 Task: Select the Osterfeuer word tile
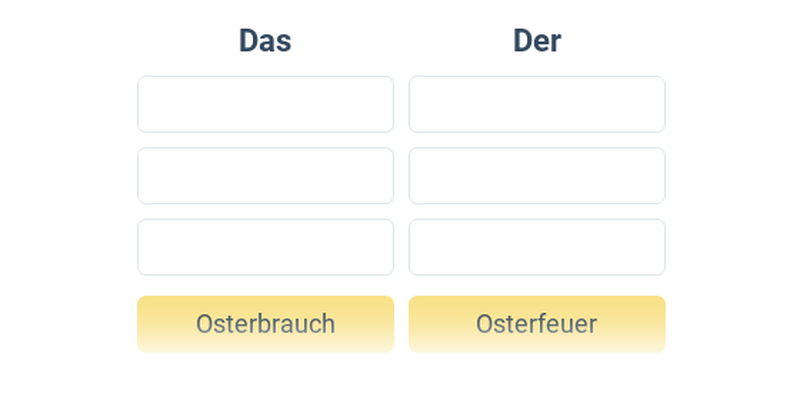click(x=537, y=324)
